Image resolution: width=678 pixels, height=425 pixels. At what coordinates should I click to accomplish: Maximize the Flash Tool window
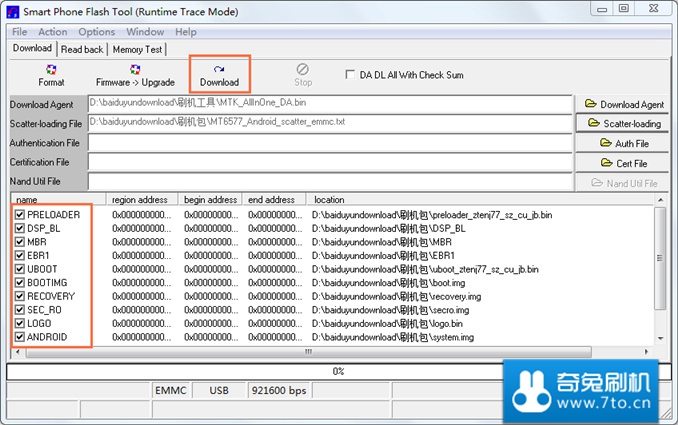[x=624, y=9]
